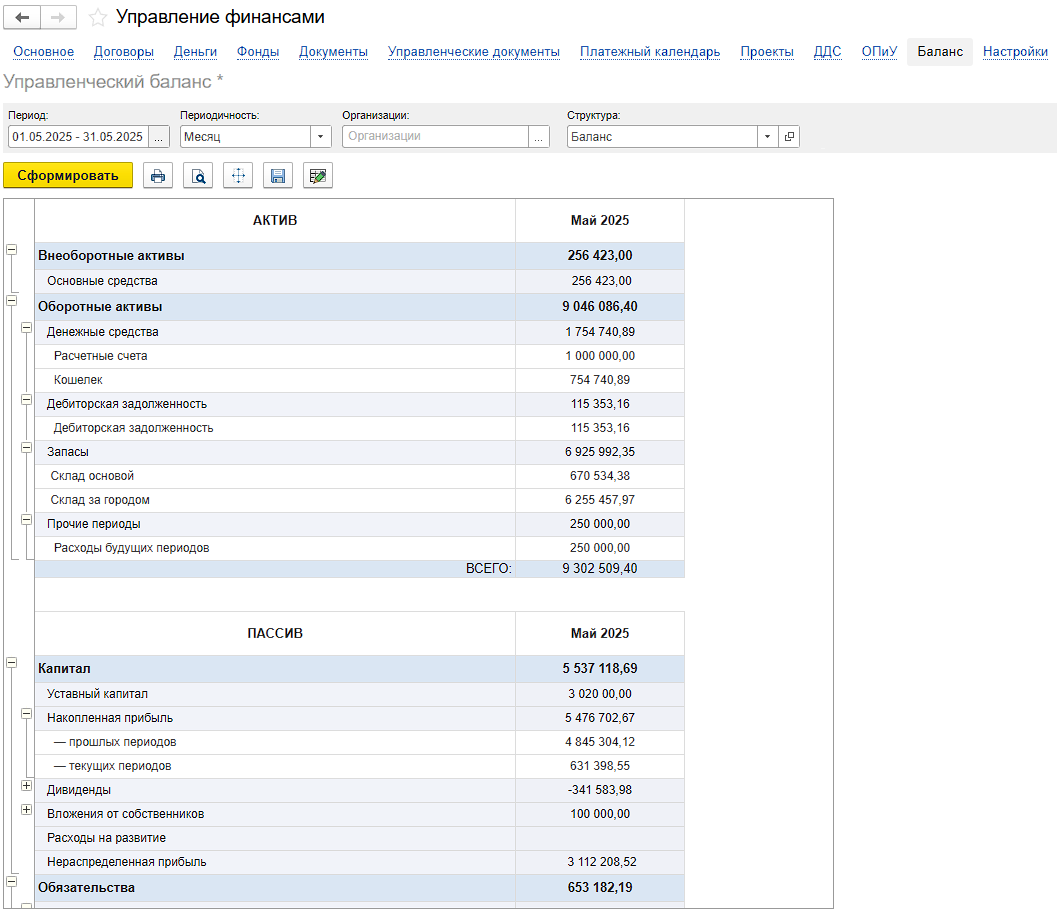Viewport: 1057px width, 915px height.
Task: Click the Организации input field
Action: coord(435,136)
